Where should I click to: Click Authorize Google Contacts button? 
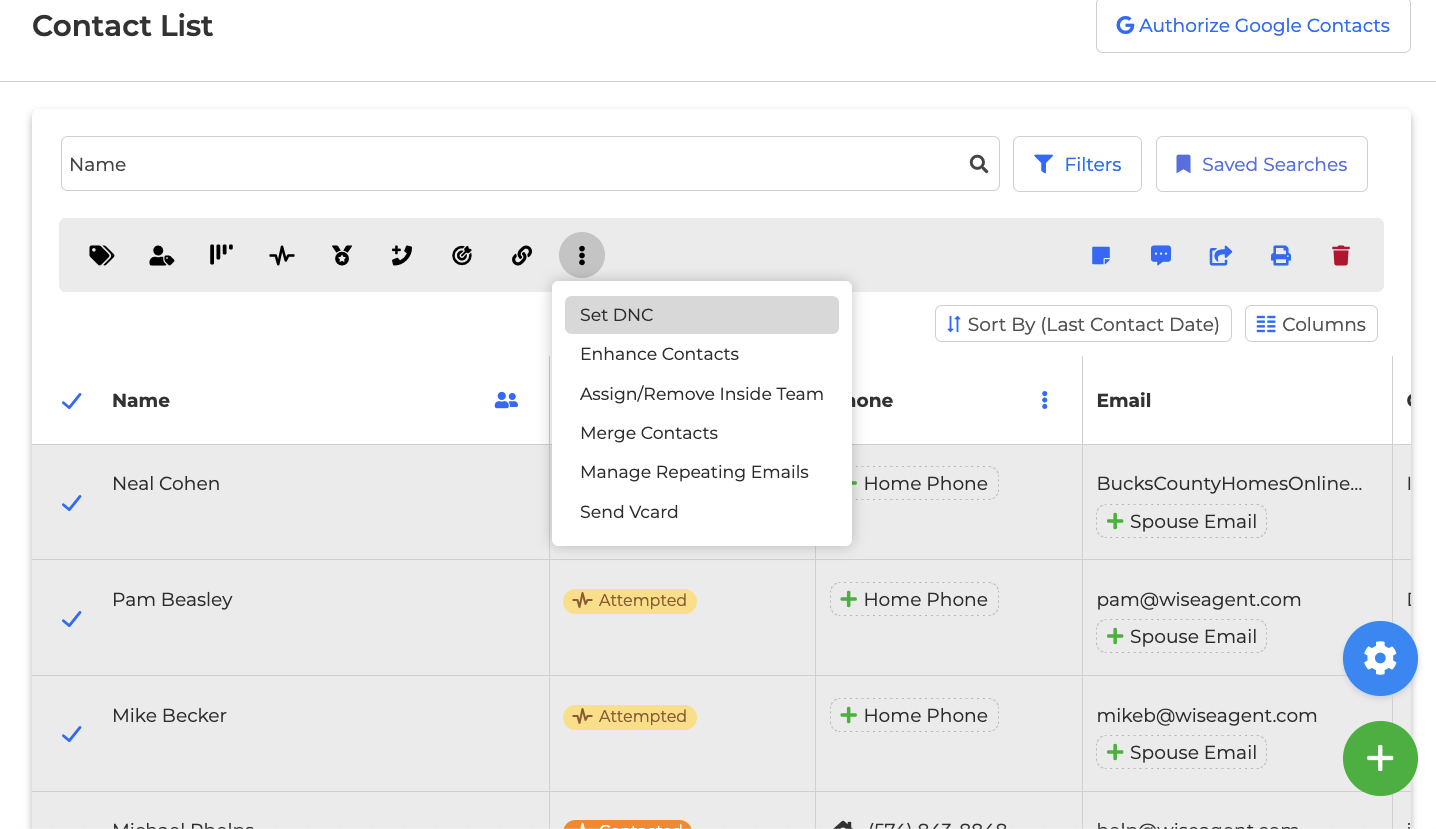(1253, 26)
